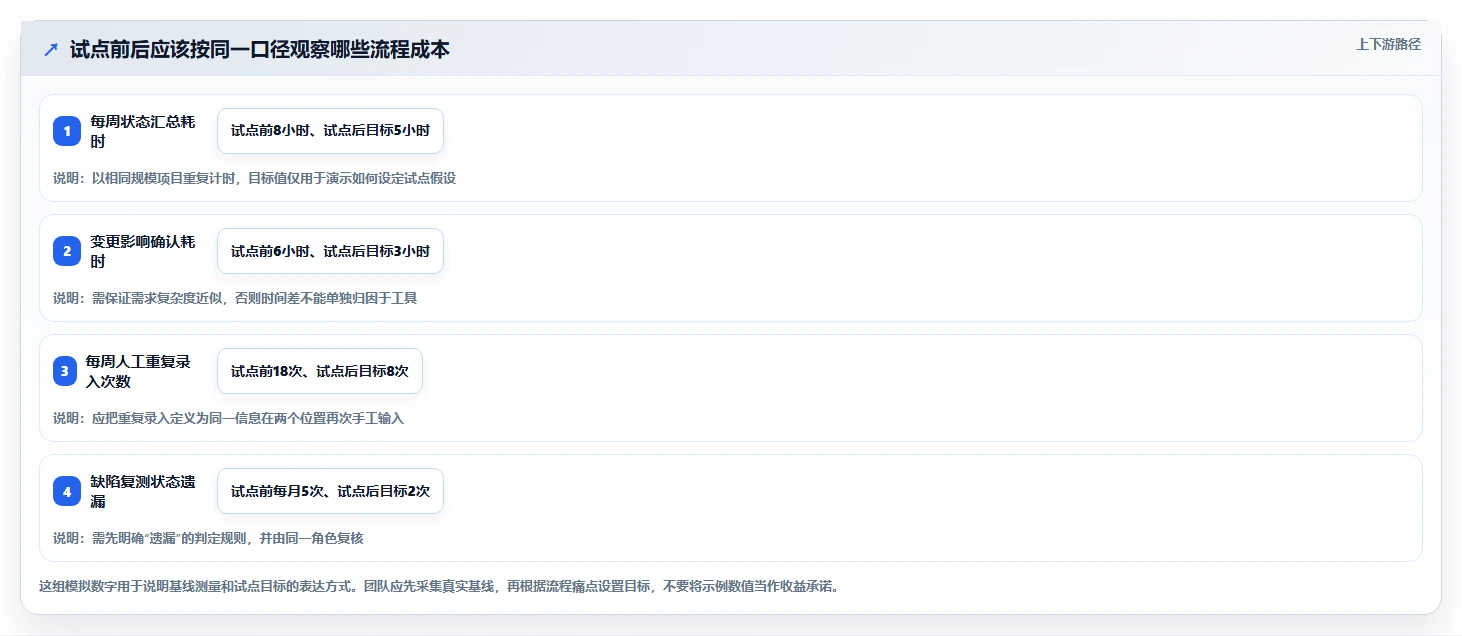Click the note defining 重复录入 as manual re-entry
The height and width of the screenshot is (636, 1462).
228,418
